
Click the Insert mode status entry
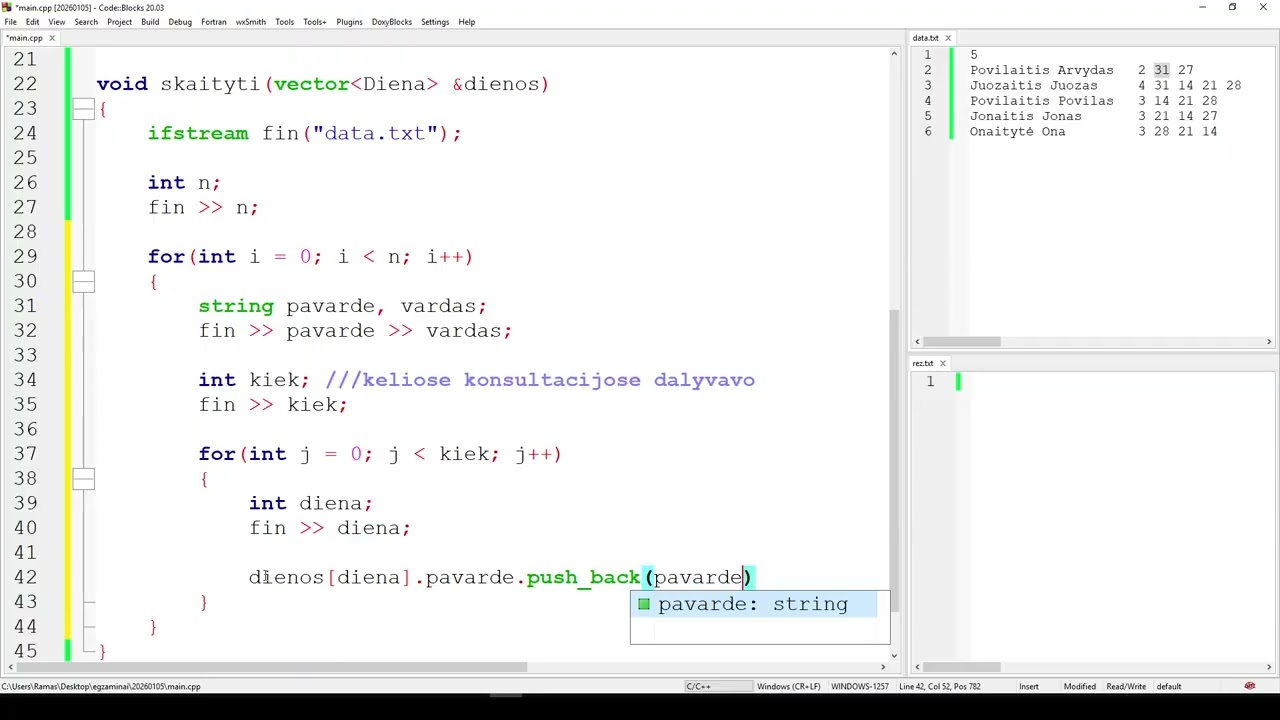click(x=1028, y=686)
